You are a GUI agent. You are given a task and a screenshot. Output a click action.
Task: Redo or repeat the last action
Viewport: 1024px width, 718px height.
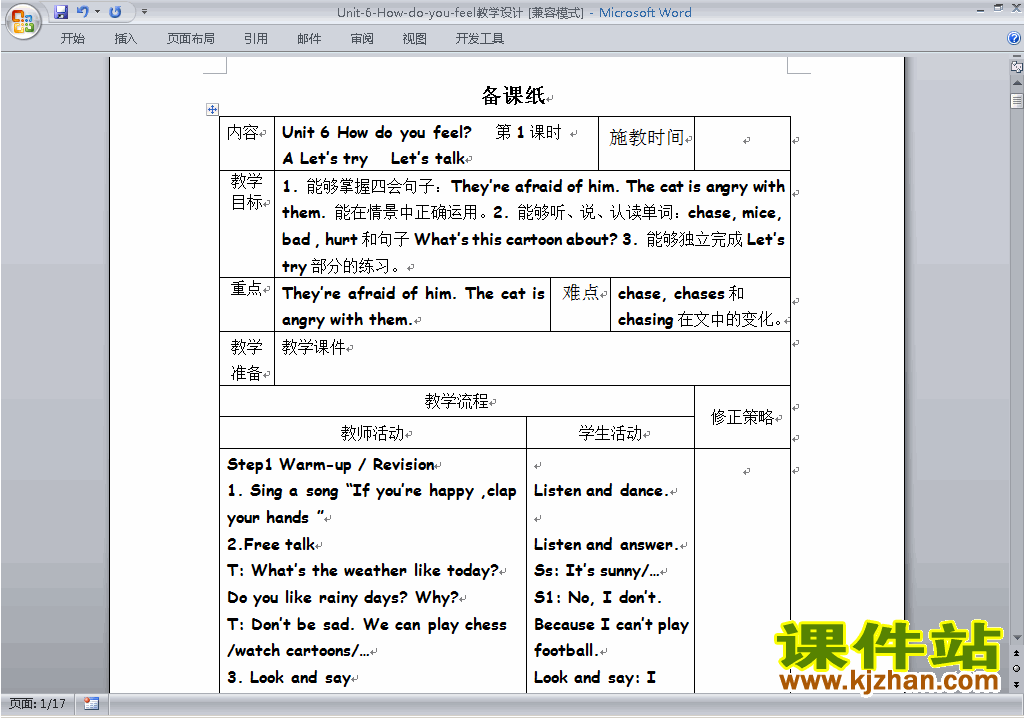click(116, 12)
